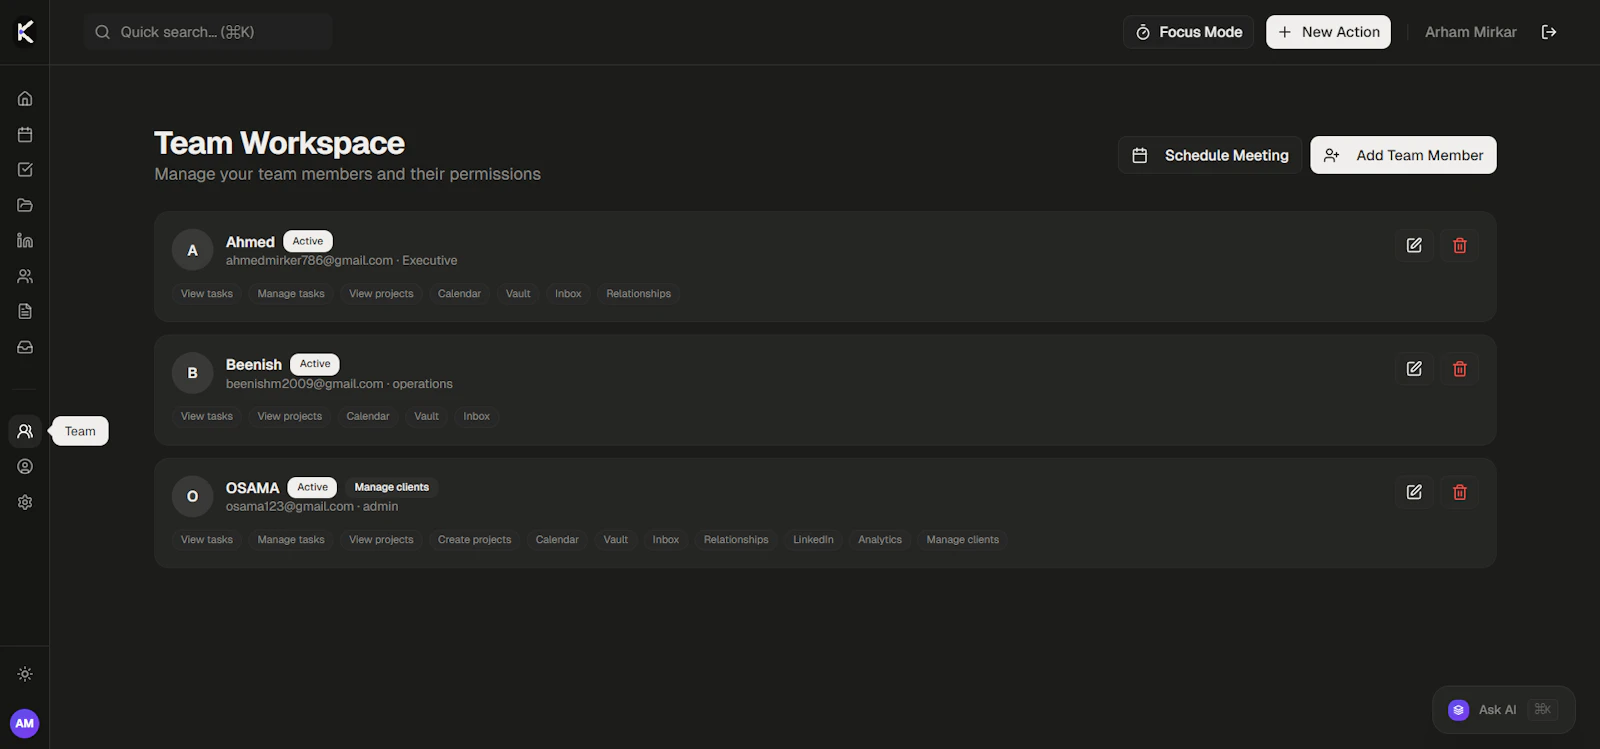Click Ahmed's Inbox permission tag
Screen dimensions: 1600x749
point(568,294)
